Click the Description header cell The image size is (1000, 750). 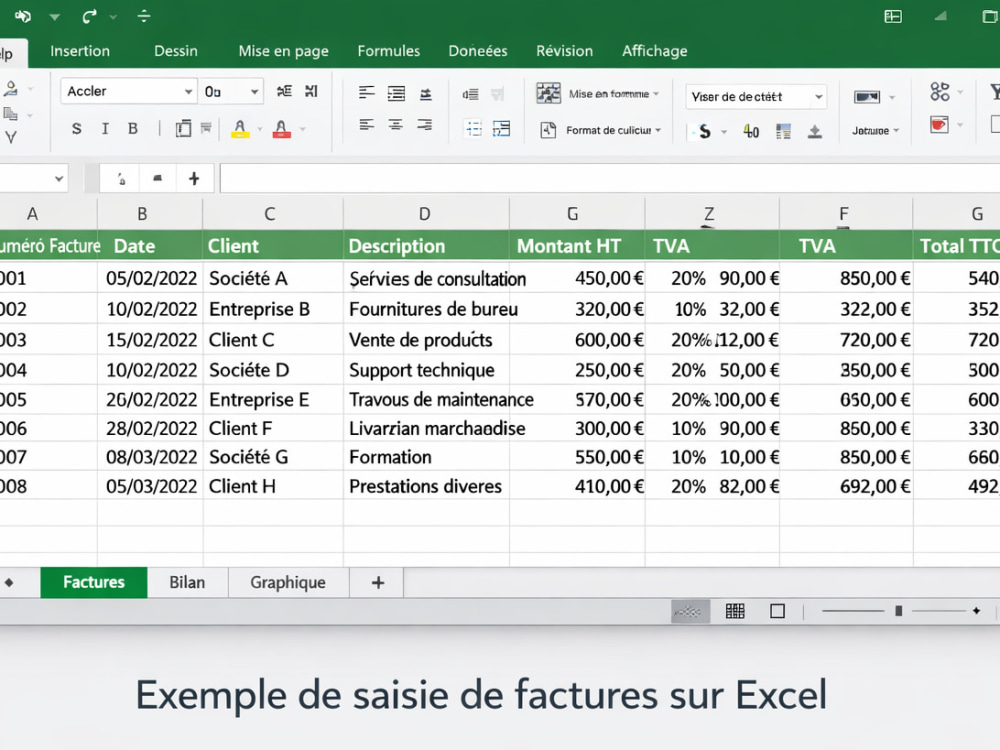tap(426, 246)
